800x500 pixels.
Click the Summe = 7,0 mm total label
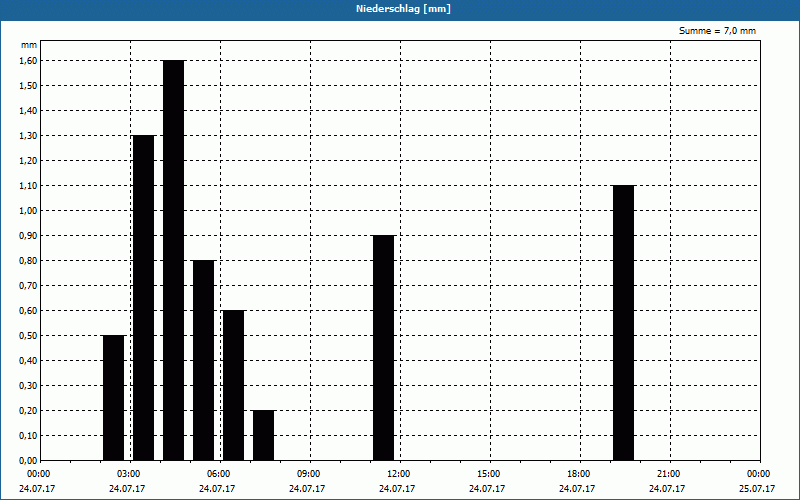(x=717, y=31)
